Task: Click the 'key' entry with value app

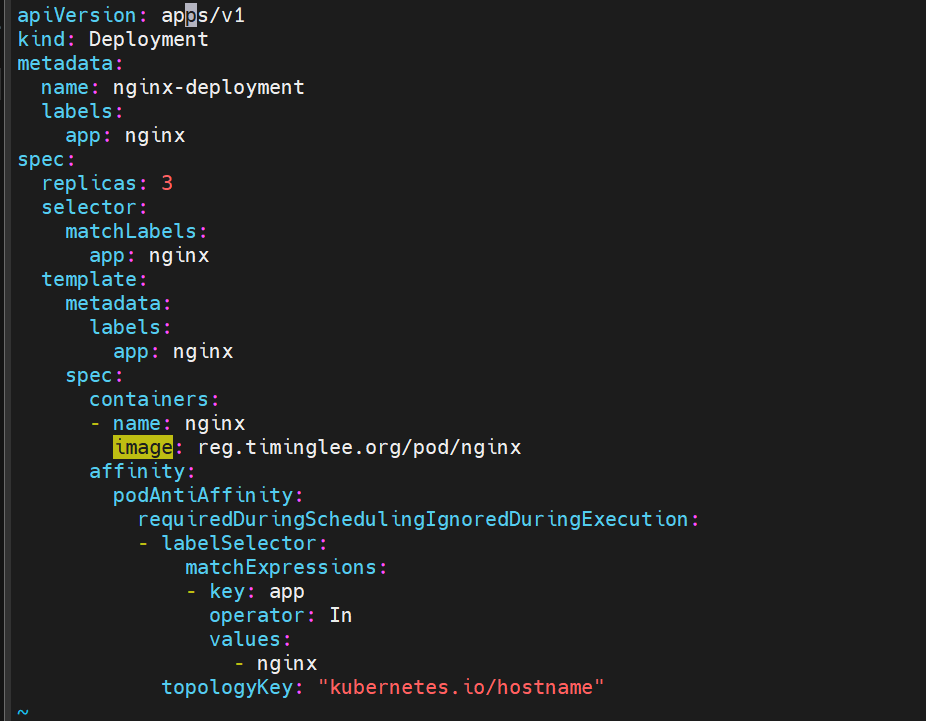Action: (227, 592)
